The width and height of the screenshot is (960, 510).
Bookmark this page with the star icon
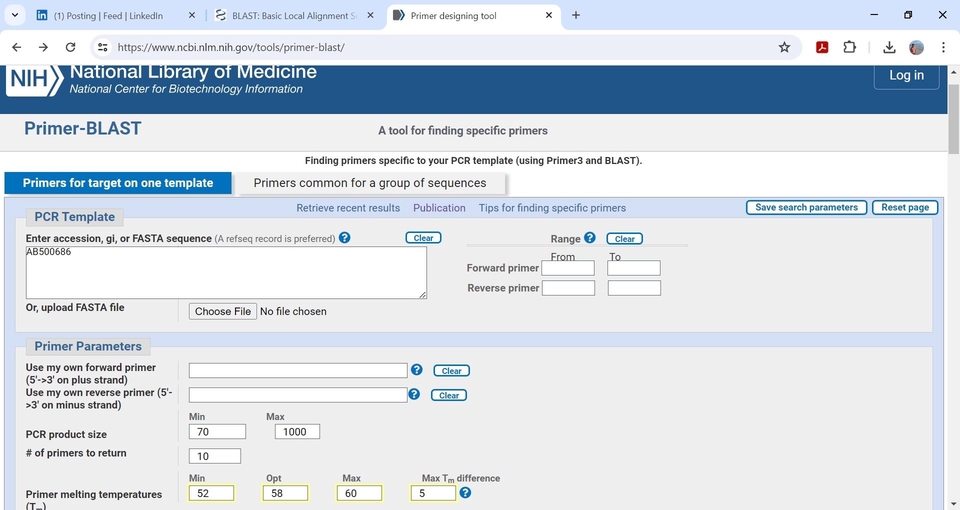[x=784, y=47]
